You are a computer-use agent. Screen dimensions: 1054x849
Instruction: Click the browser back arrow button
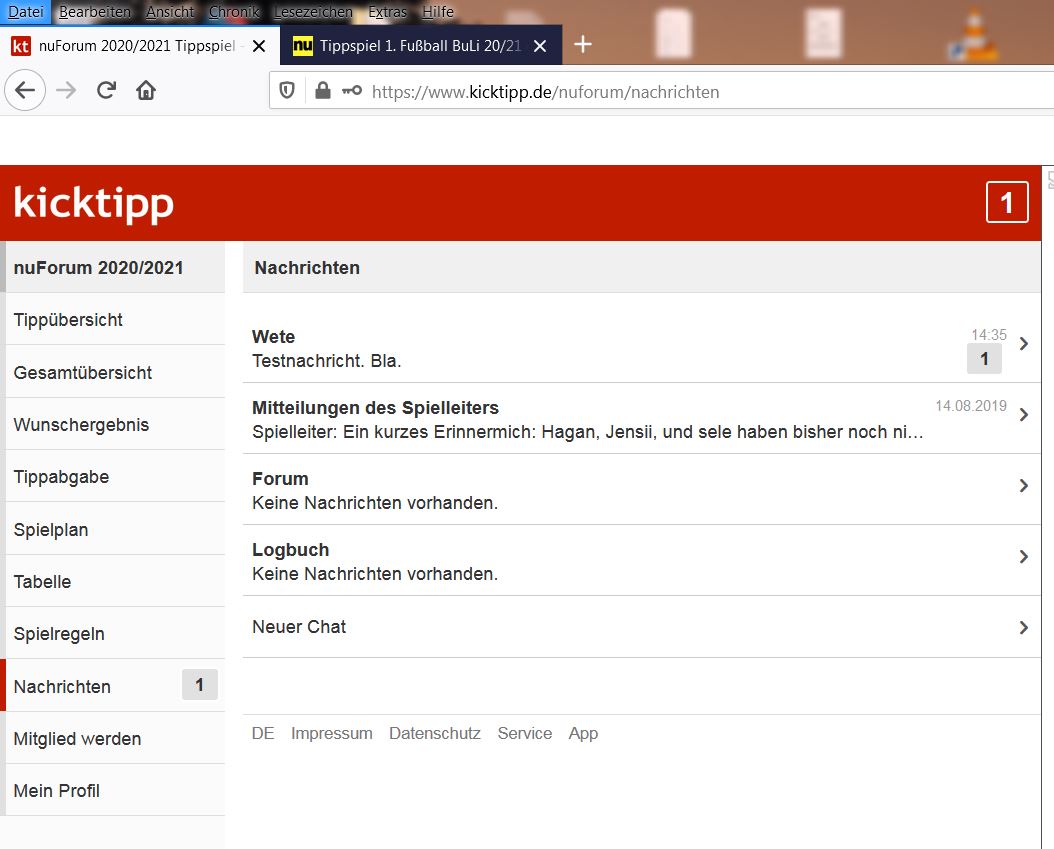[x=25, y=91]
